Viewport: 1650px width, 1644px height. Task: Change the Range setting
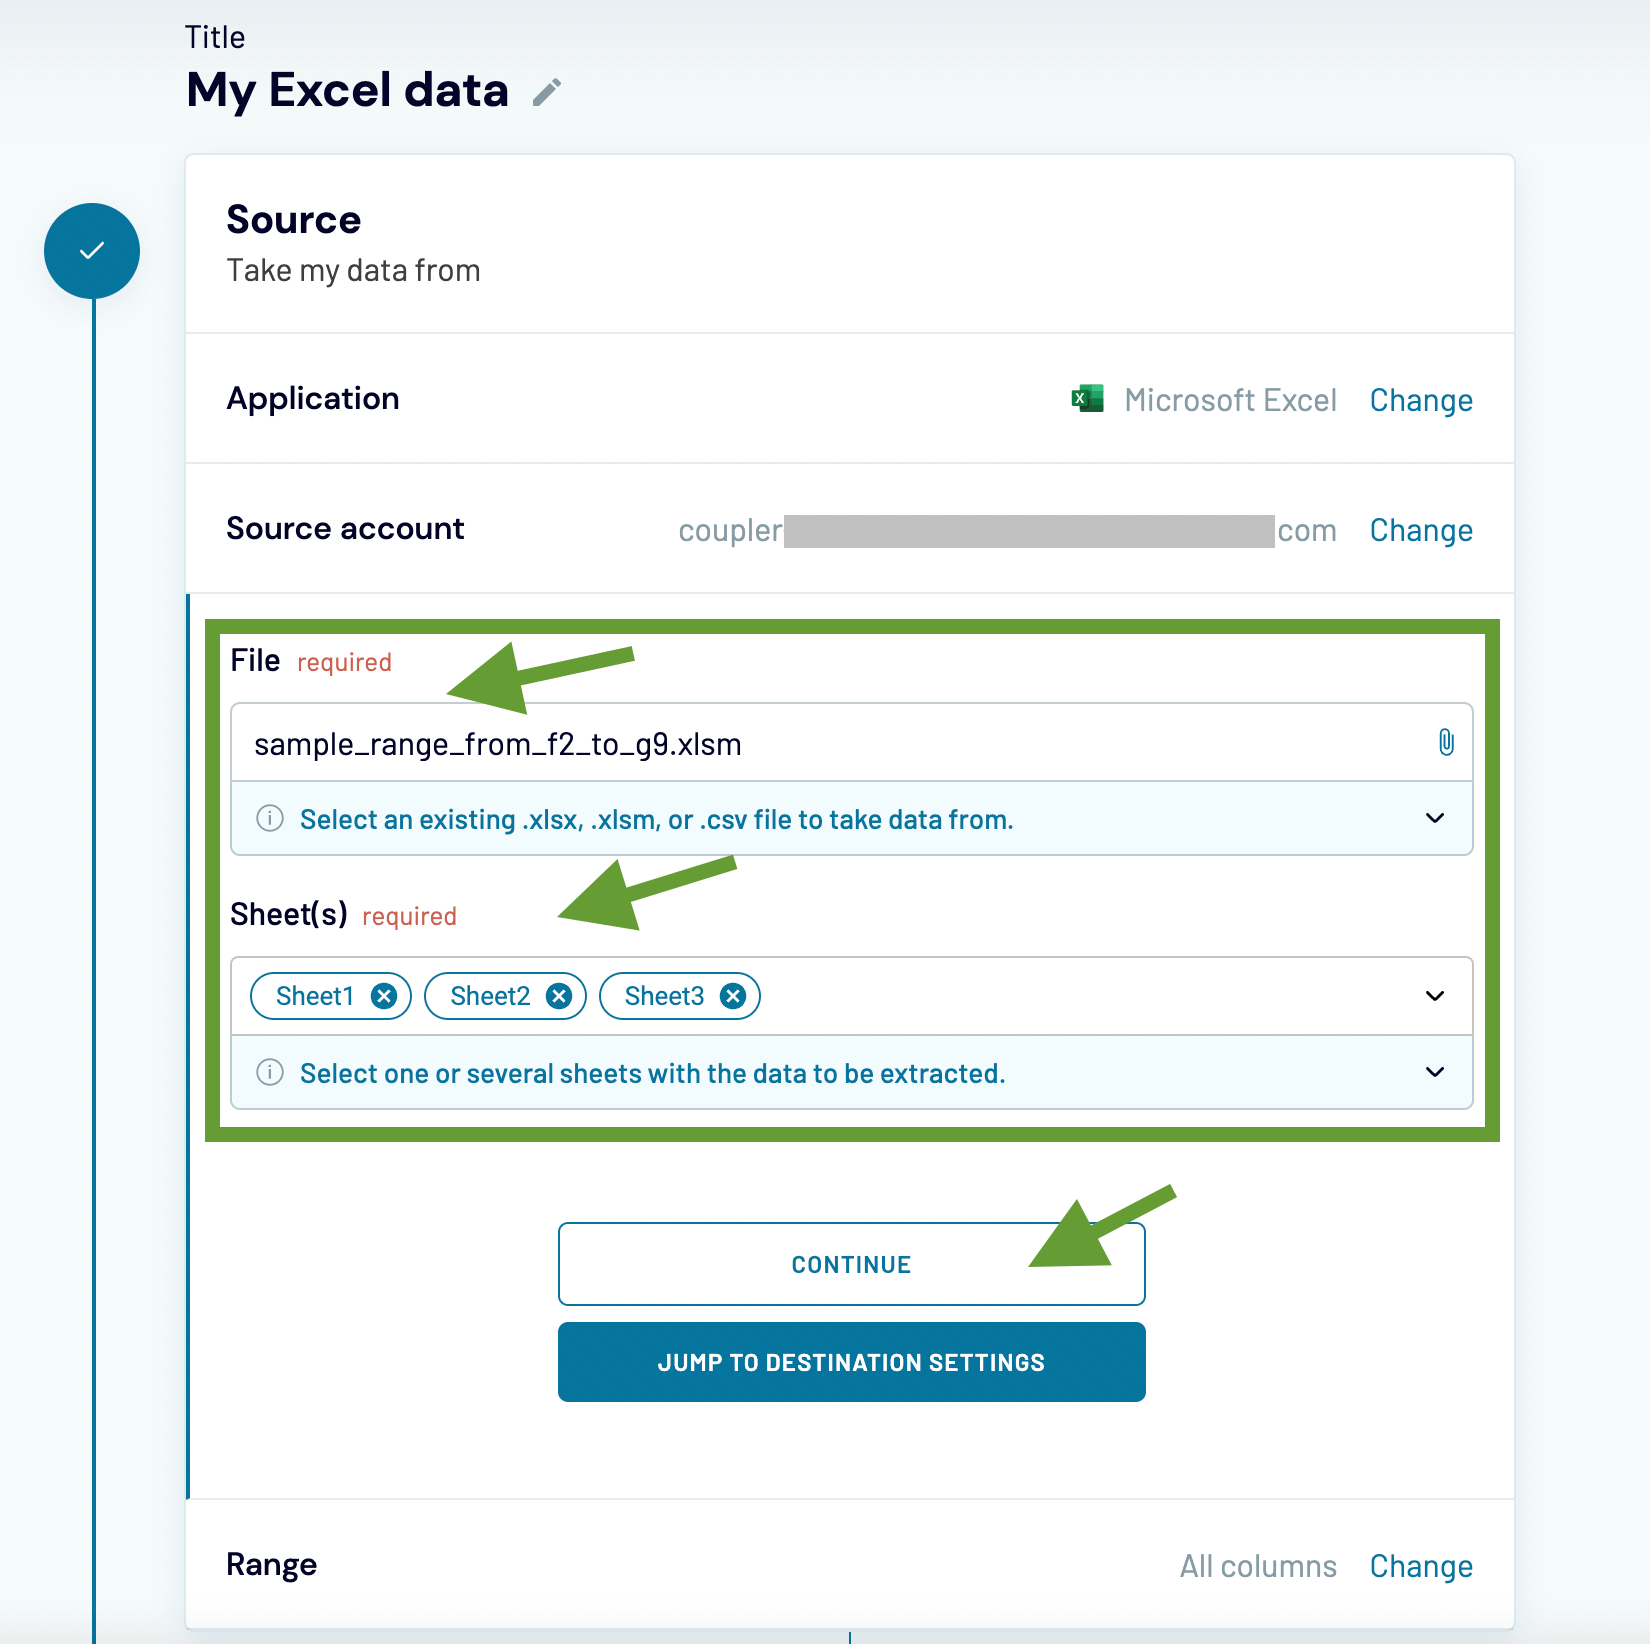point(1420,1565)
